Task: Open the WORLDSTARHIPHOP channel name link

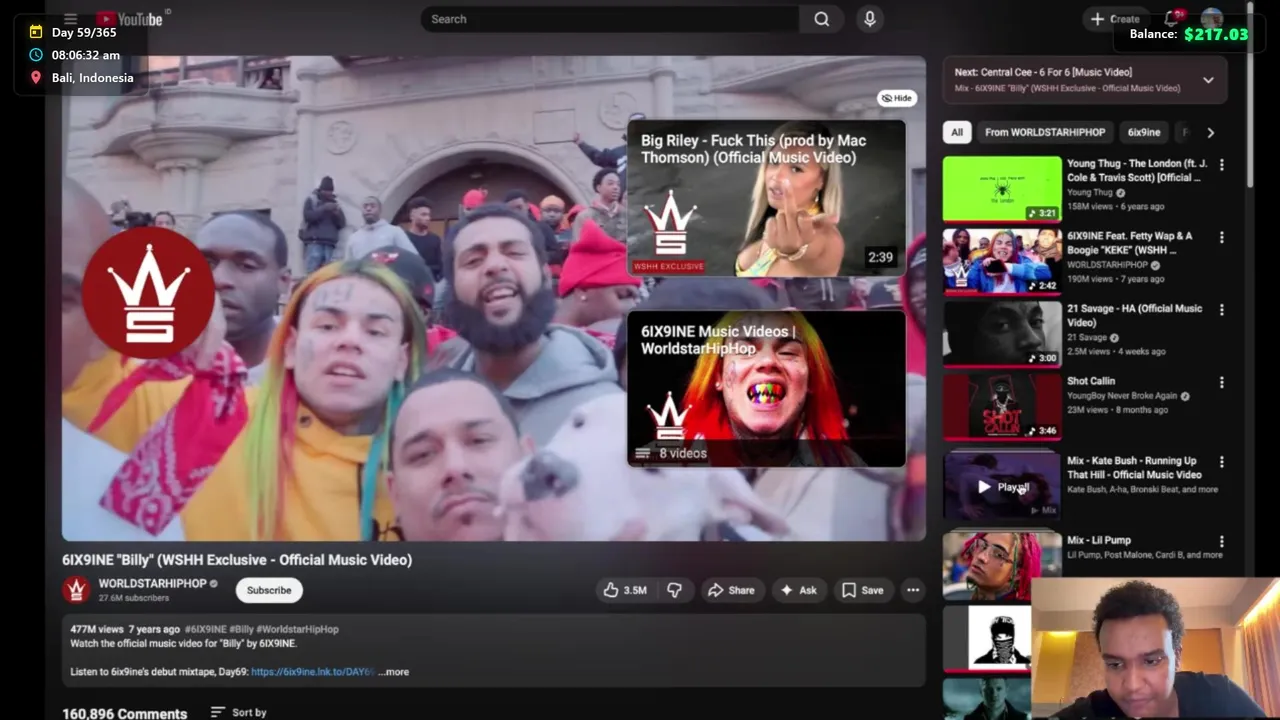Action: [152, 583]
